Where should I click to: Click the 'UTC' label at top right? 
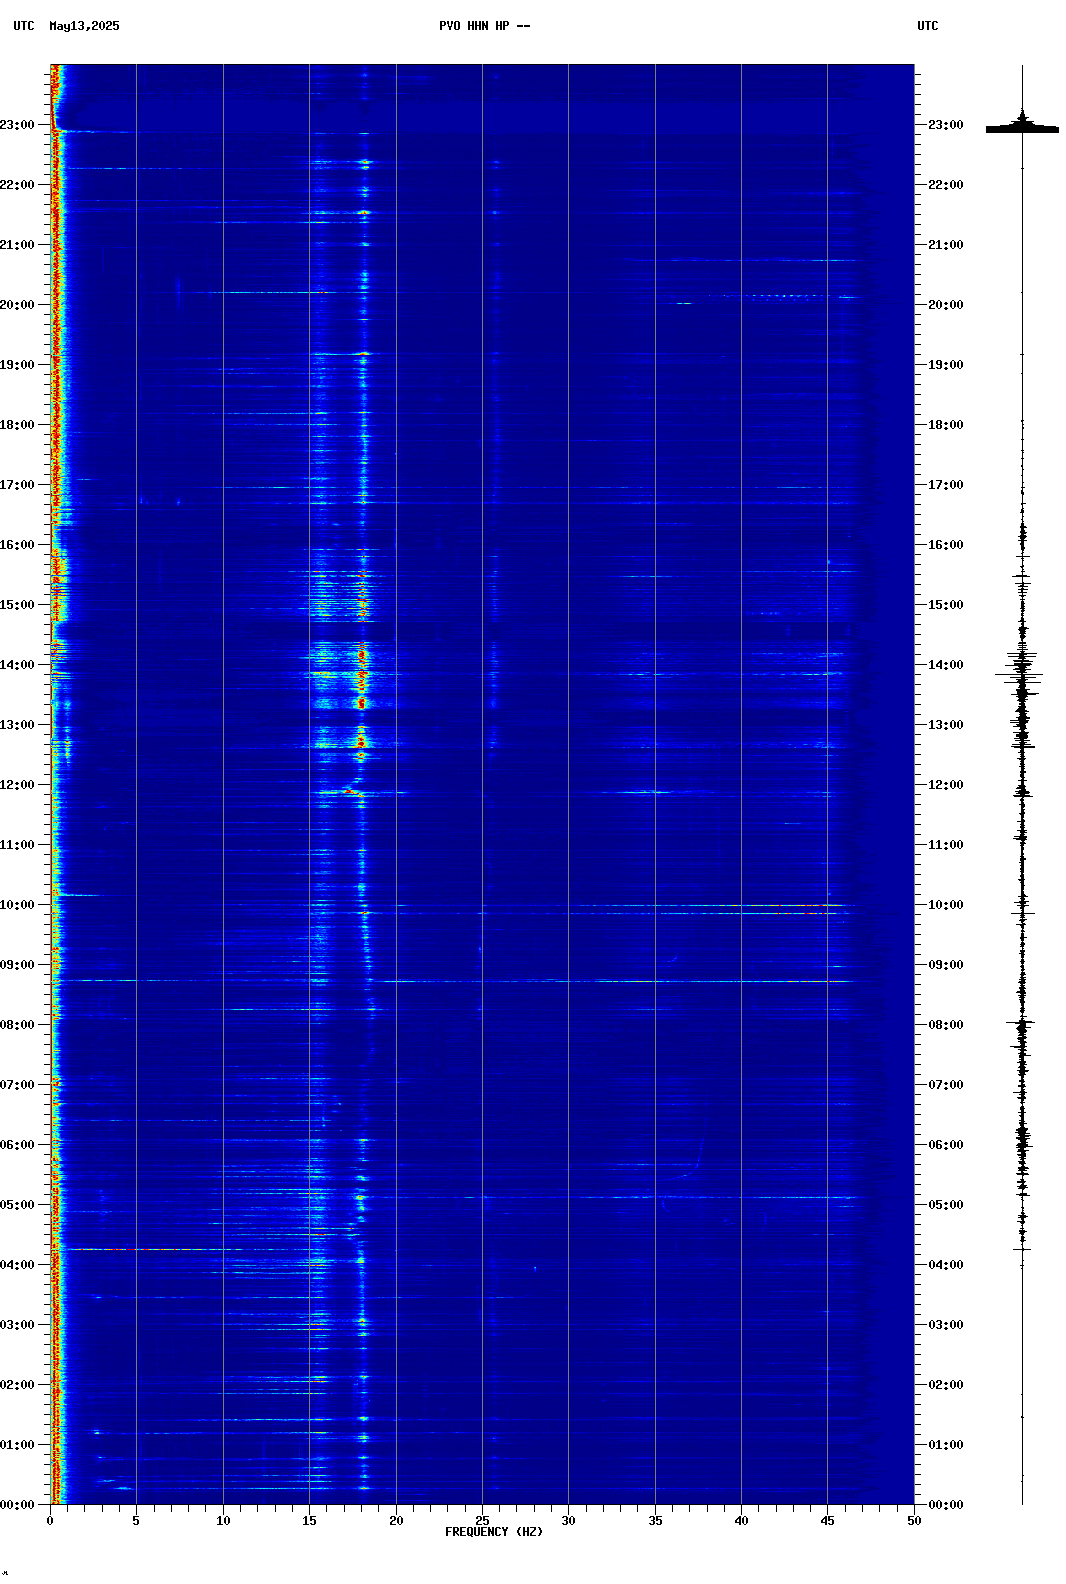coord(928,26)
